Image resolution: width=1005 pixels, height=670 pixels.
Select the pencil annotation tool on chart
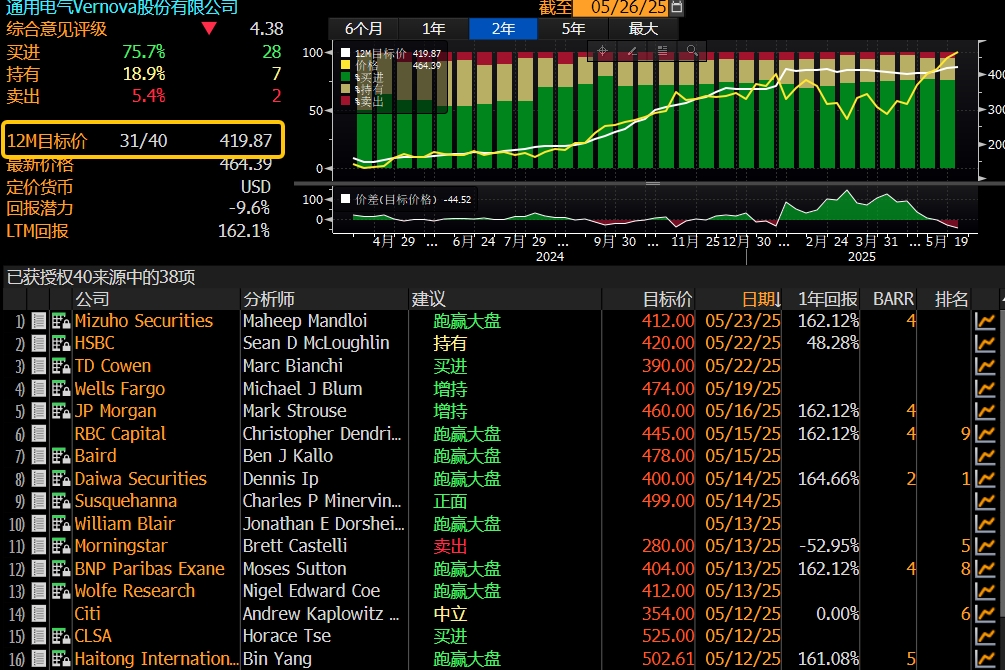click(x=632, y=51)
